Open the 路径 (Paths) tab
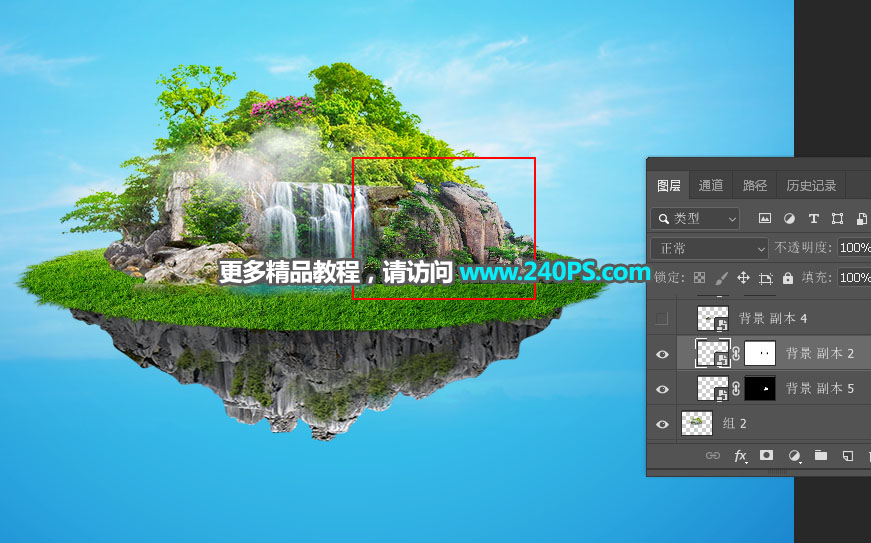This screenshot has height=543, width=871. [754, 185]
